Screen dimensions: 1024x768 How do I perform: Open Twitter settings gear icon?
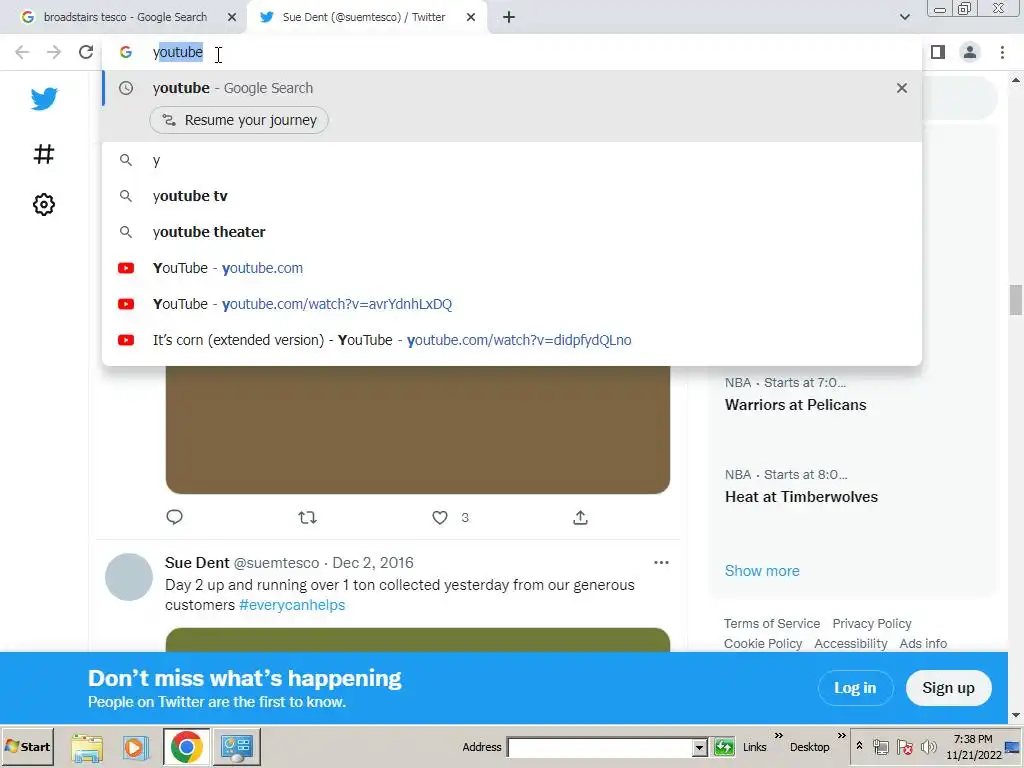tap(44, 204)
